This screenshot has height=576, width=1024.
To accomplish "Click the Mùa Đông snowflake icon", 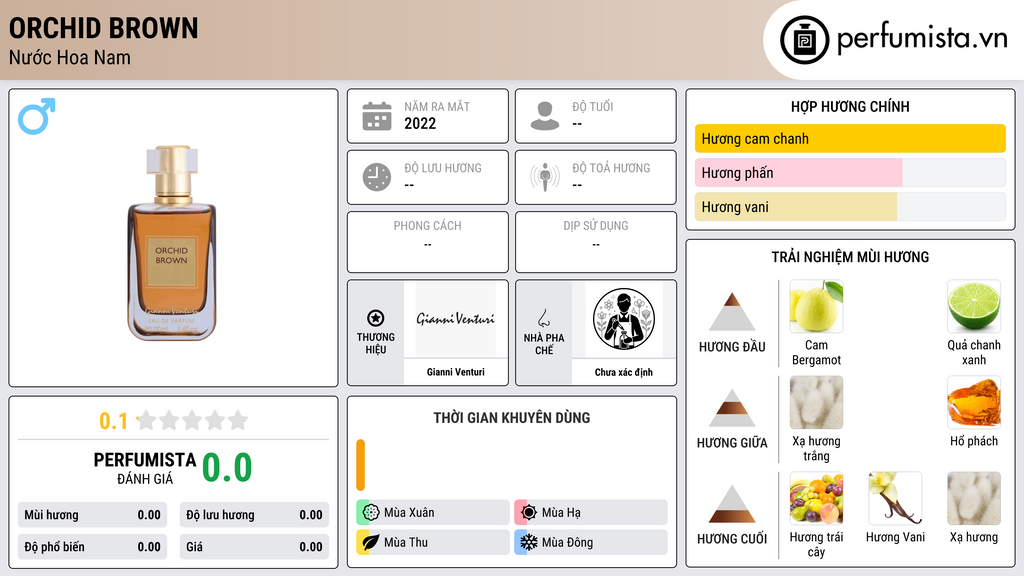I will click(x=529, y=542).
